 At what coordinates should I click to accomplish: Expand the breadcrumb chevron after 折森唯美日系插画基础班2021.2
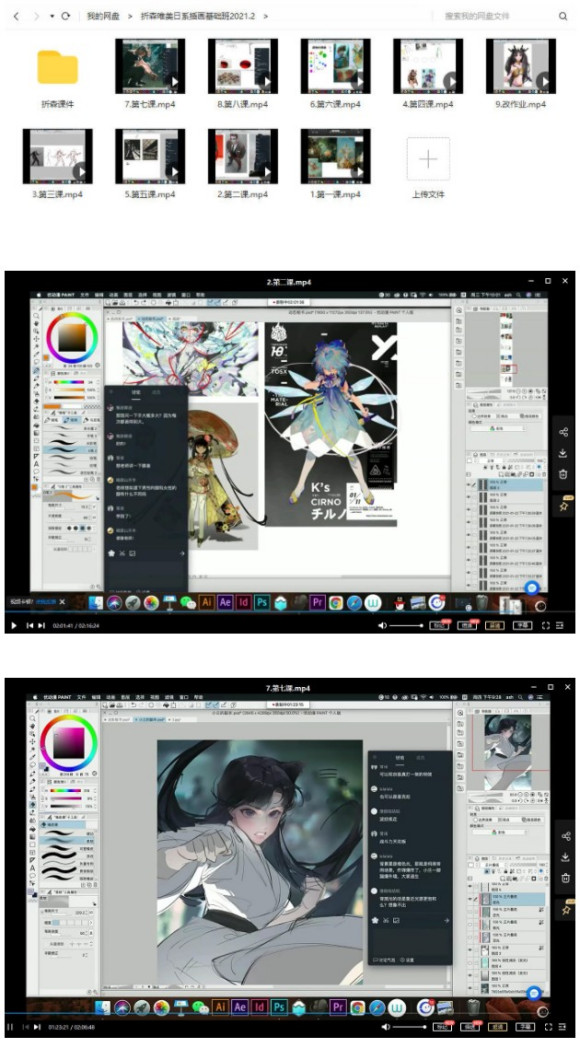(266, 16)
